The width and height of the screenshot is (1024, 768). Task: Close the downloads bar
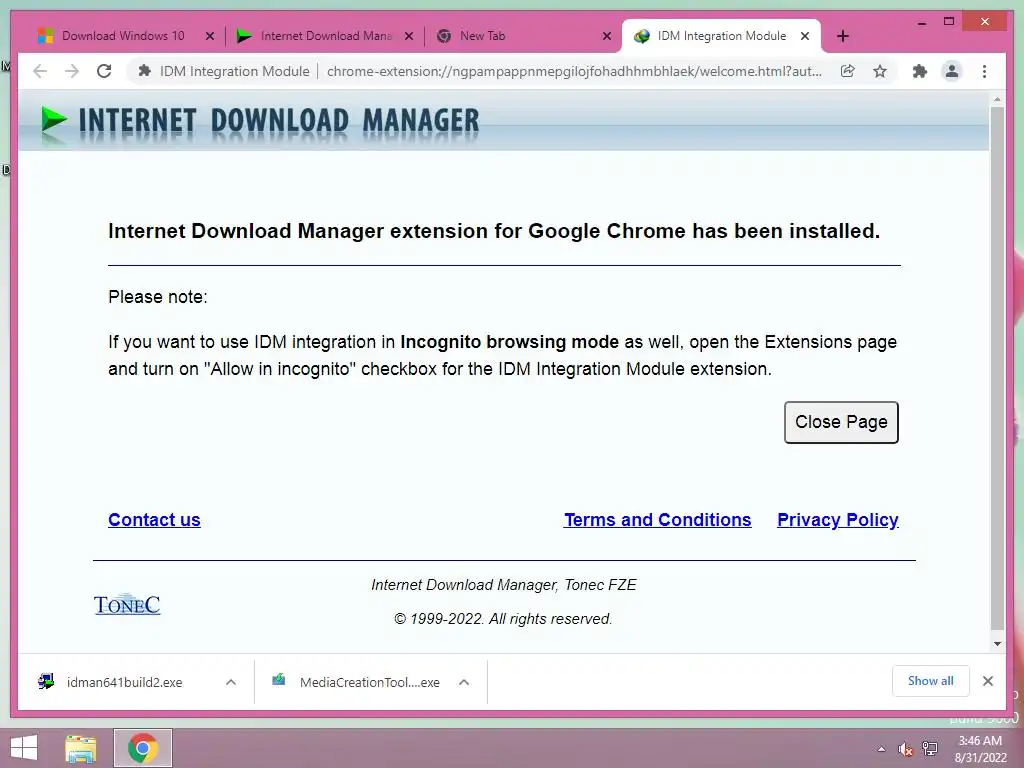(988, 681)
